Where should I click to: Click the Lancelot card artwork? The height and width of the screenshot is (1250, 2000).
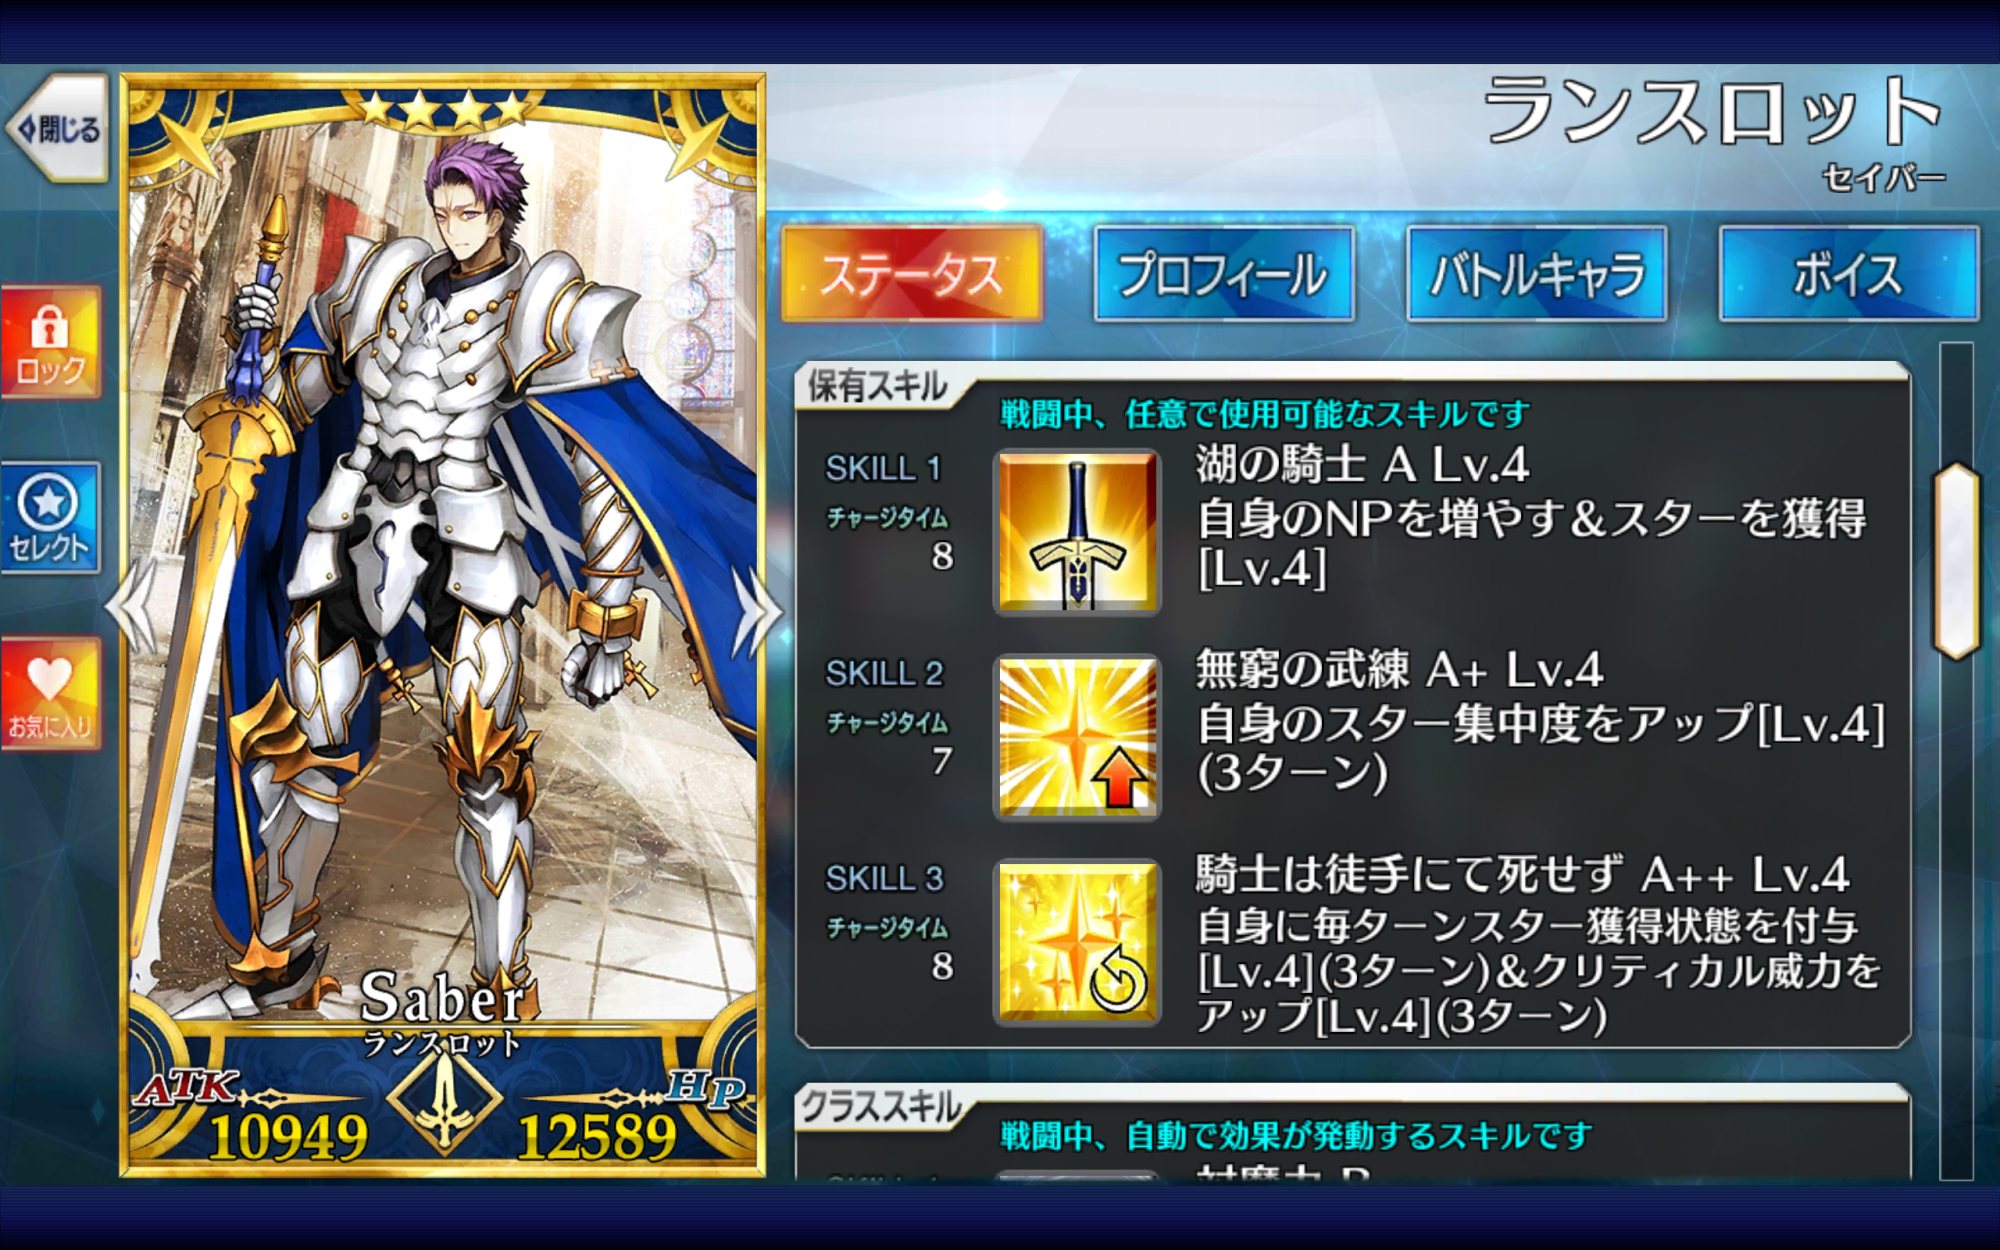coord(443,560)
